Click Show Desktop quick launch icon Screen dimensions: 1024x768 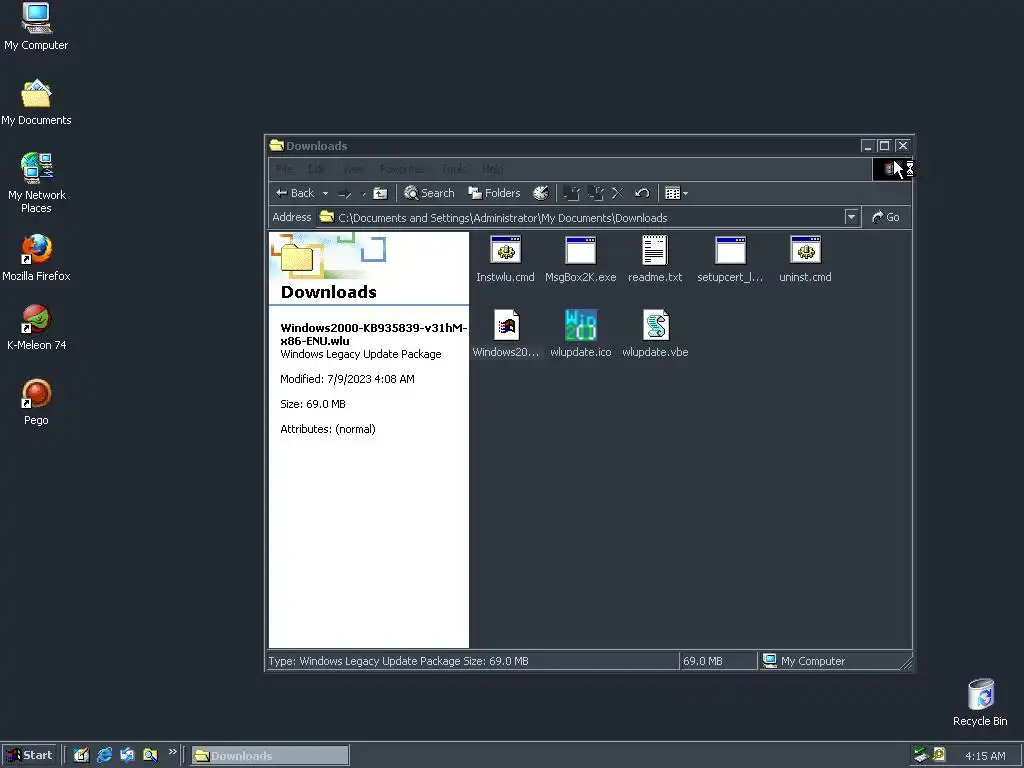point(81,756)
